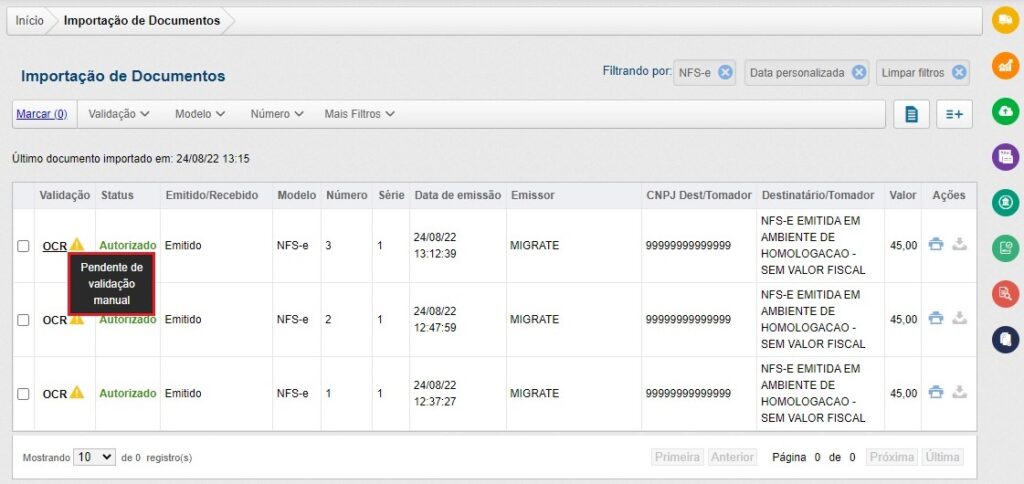Open the records-per-page dropdown showing 10
1024x484 pixels.
pos(95,457)
